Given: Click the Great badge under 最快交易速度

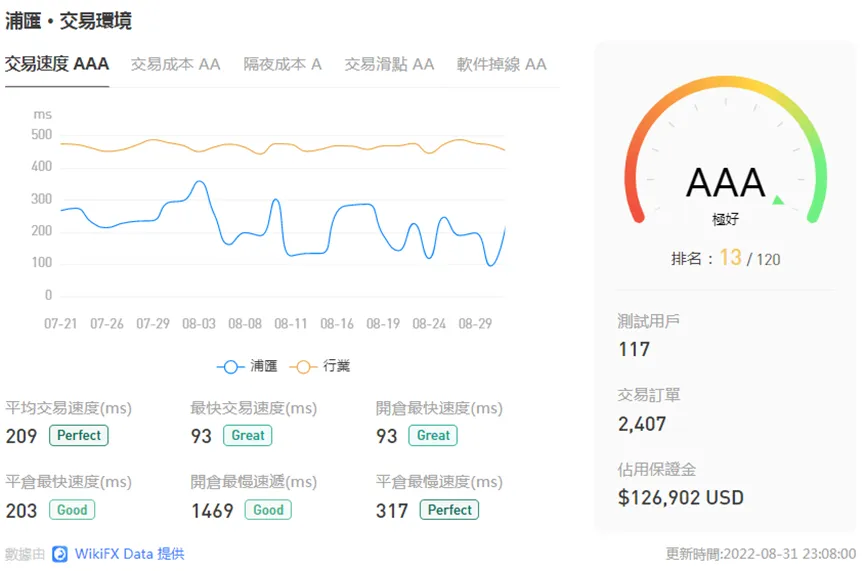Looking at the screenshot, I should pos(248,435).
